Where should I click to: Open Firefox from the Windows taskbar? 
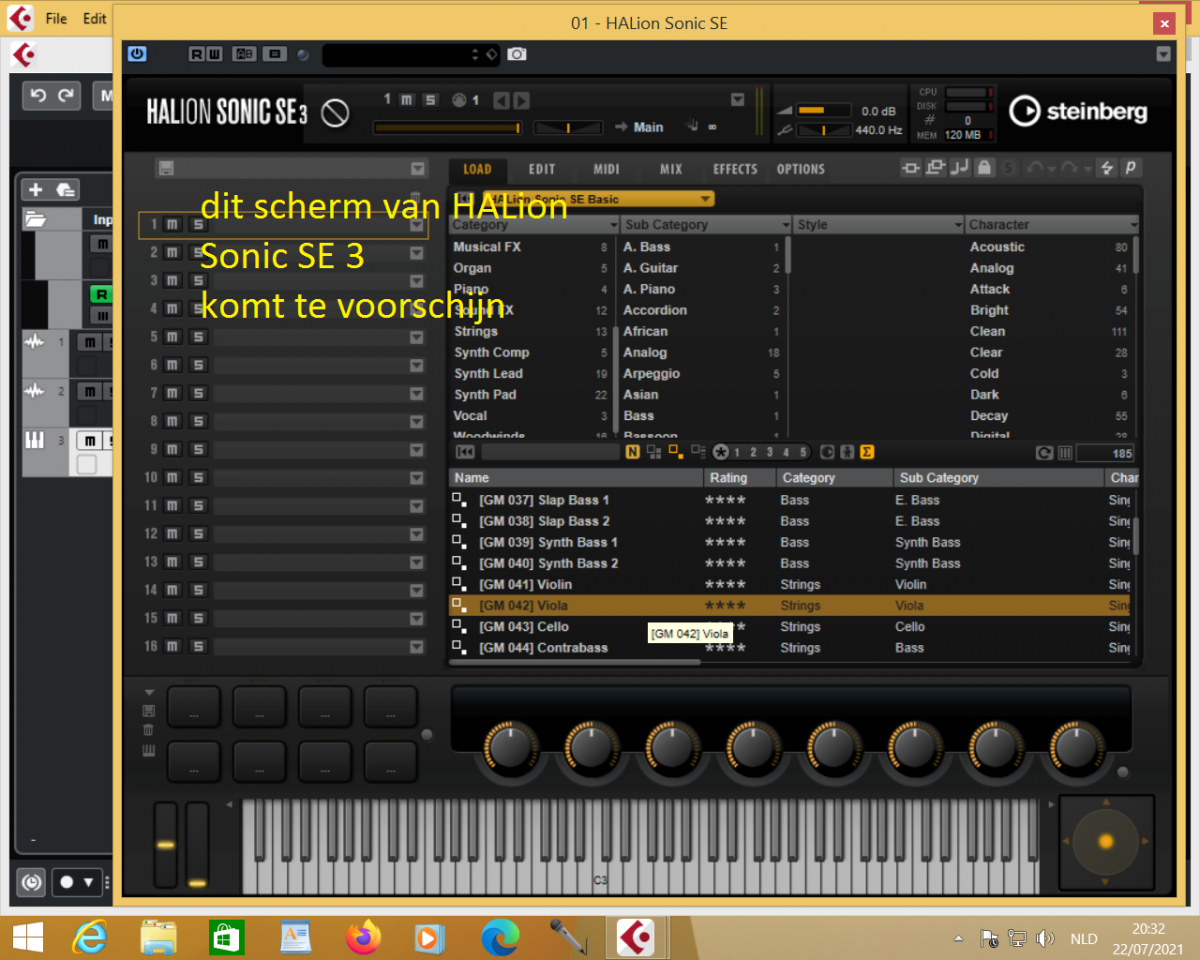363,937
